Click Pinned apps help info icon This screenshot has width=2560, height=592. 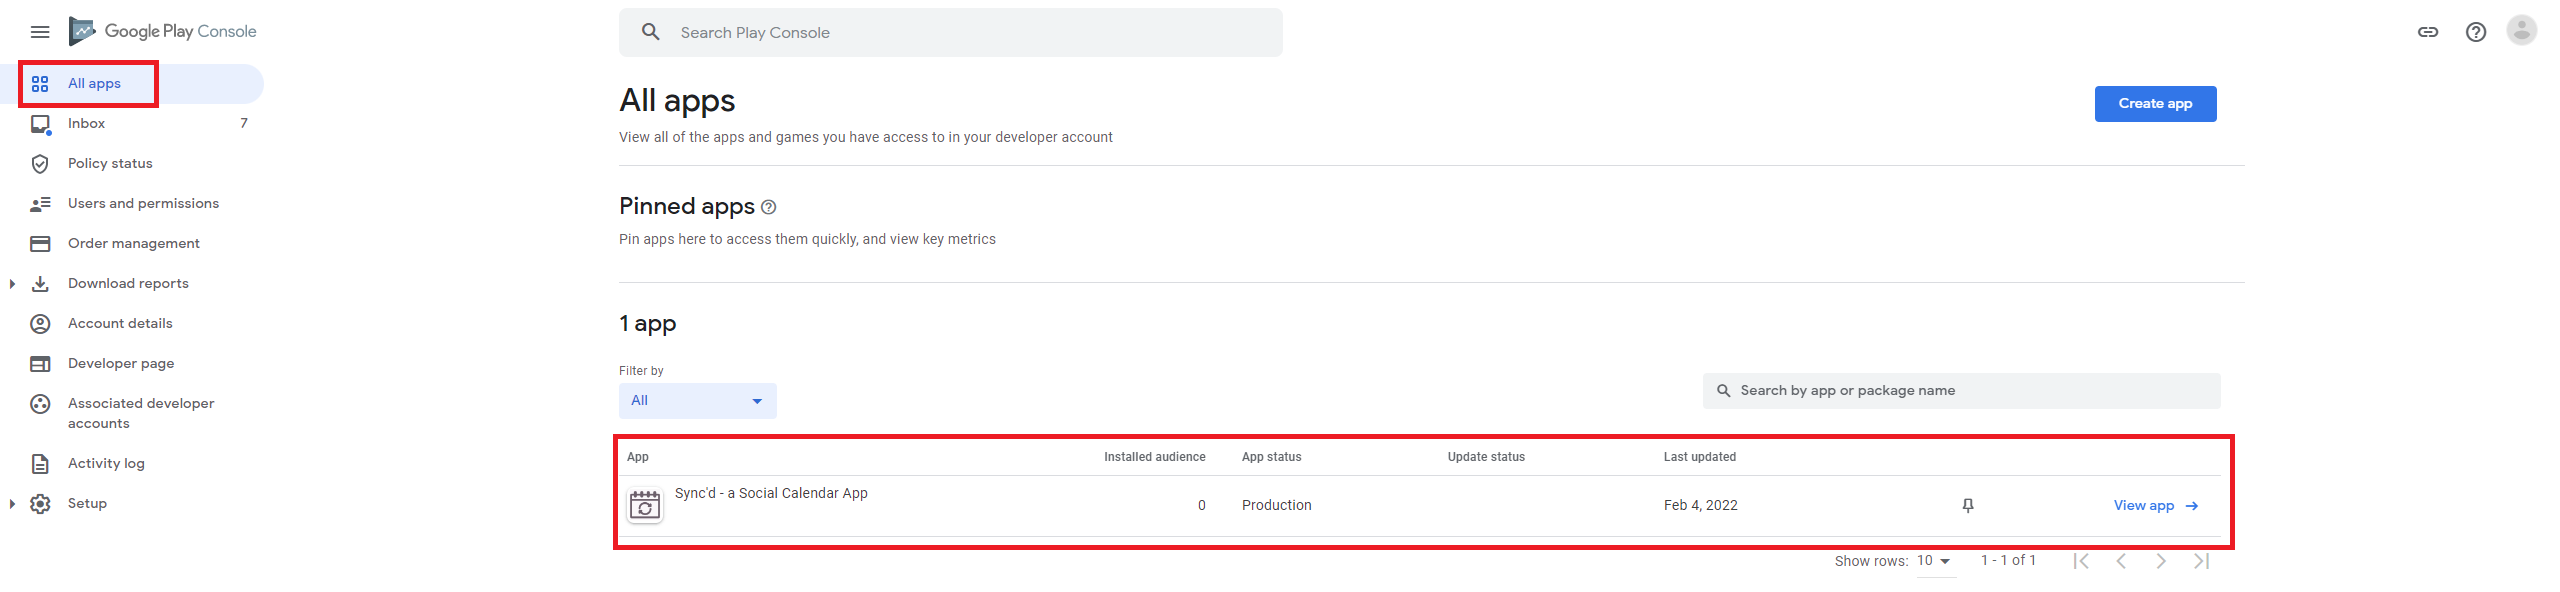[x=768, y=207]
